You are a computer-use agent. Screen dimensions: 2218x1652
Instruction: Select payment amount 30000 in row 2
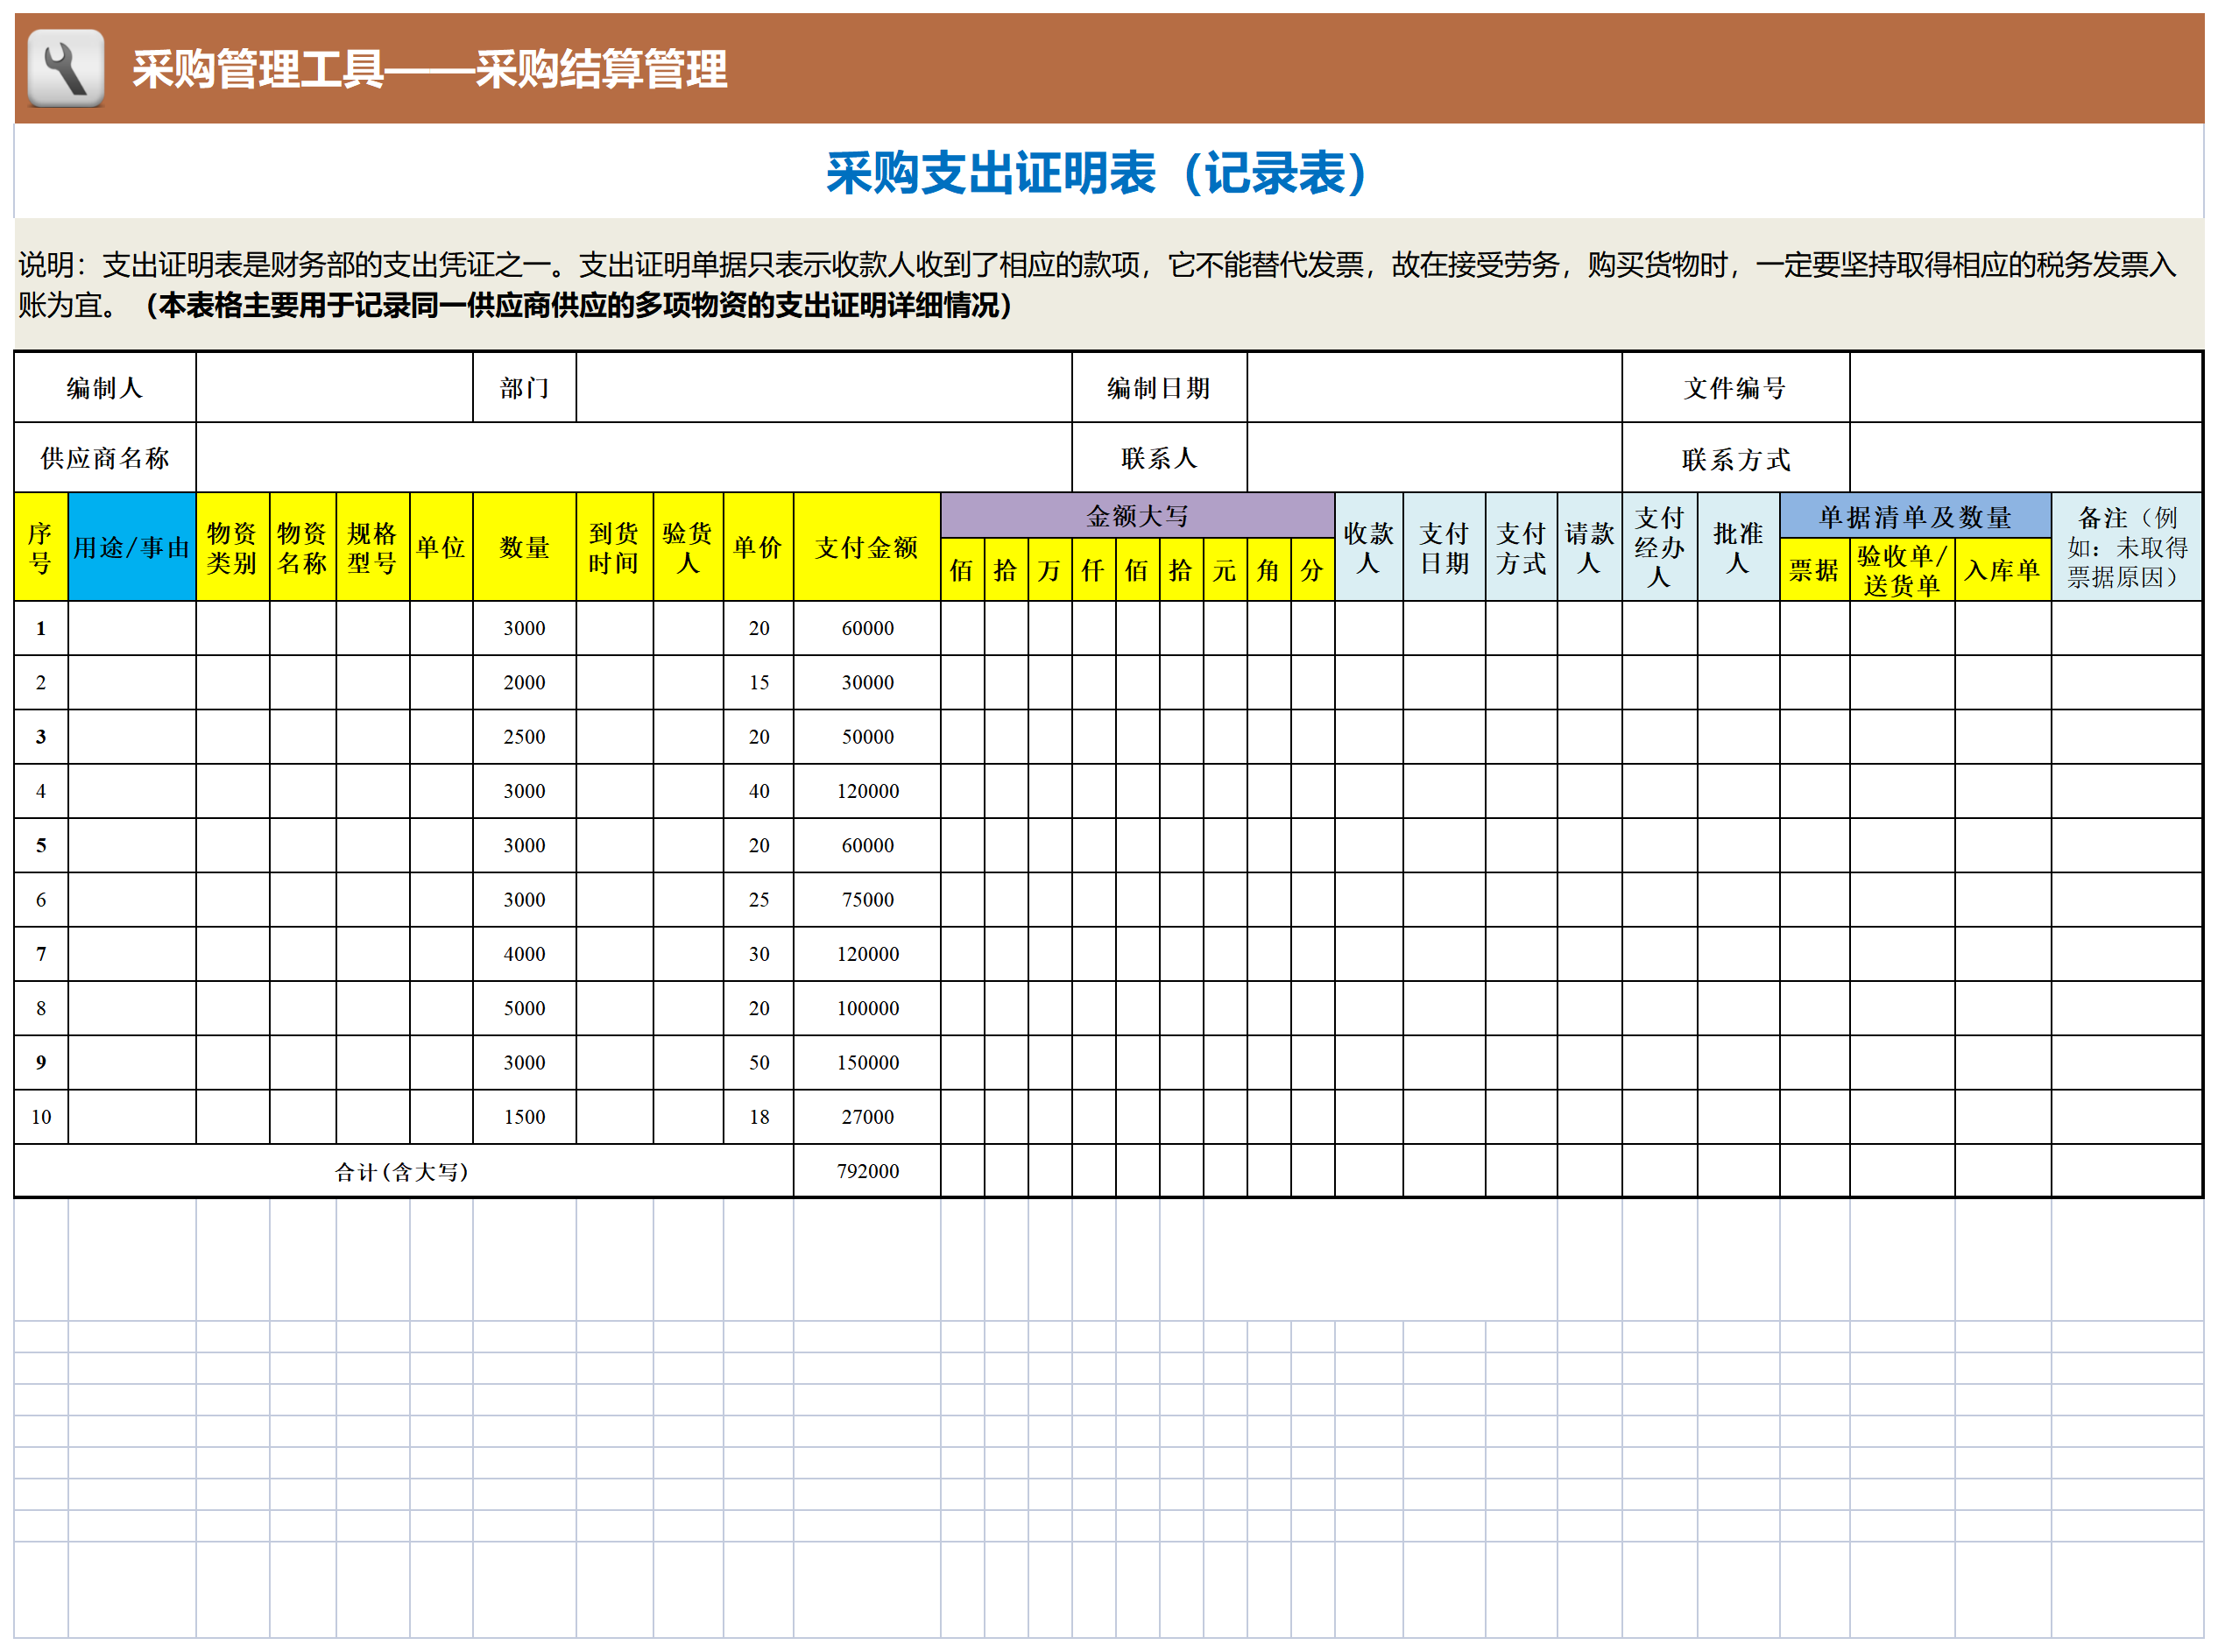coord(867,682)
